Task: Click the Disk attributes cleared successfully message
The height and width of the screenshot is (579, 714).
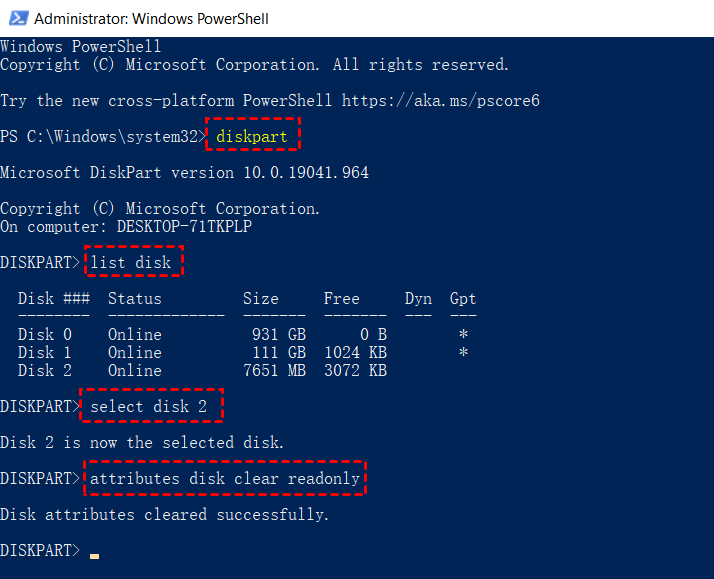Action: coord(164,515)
